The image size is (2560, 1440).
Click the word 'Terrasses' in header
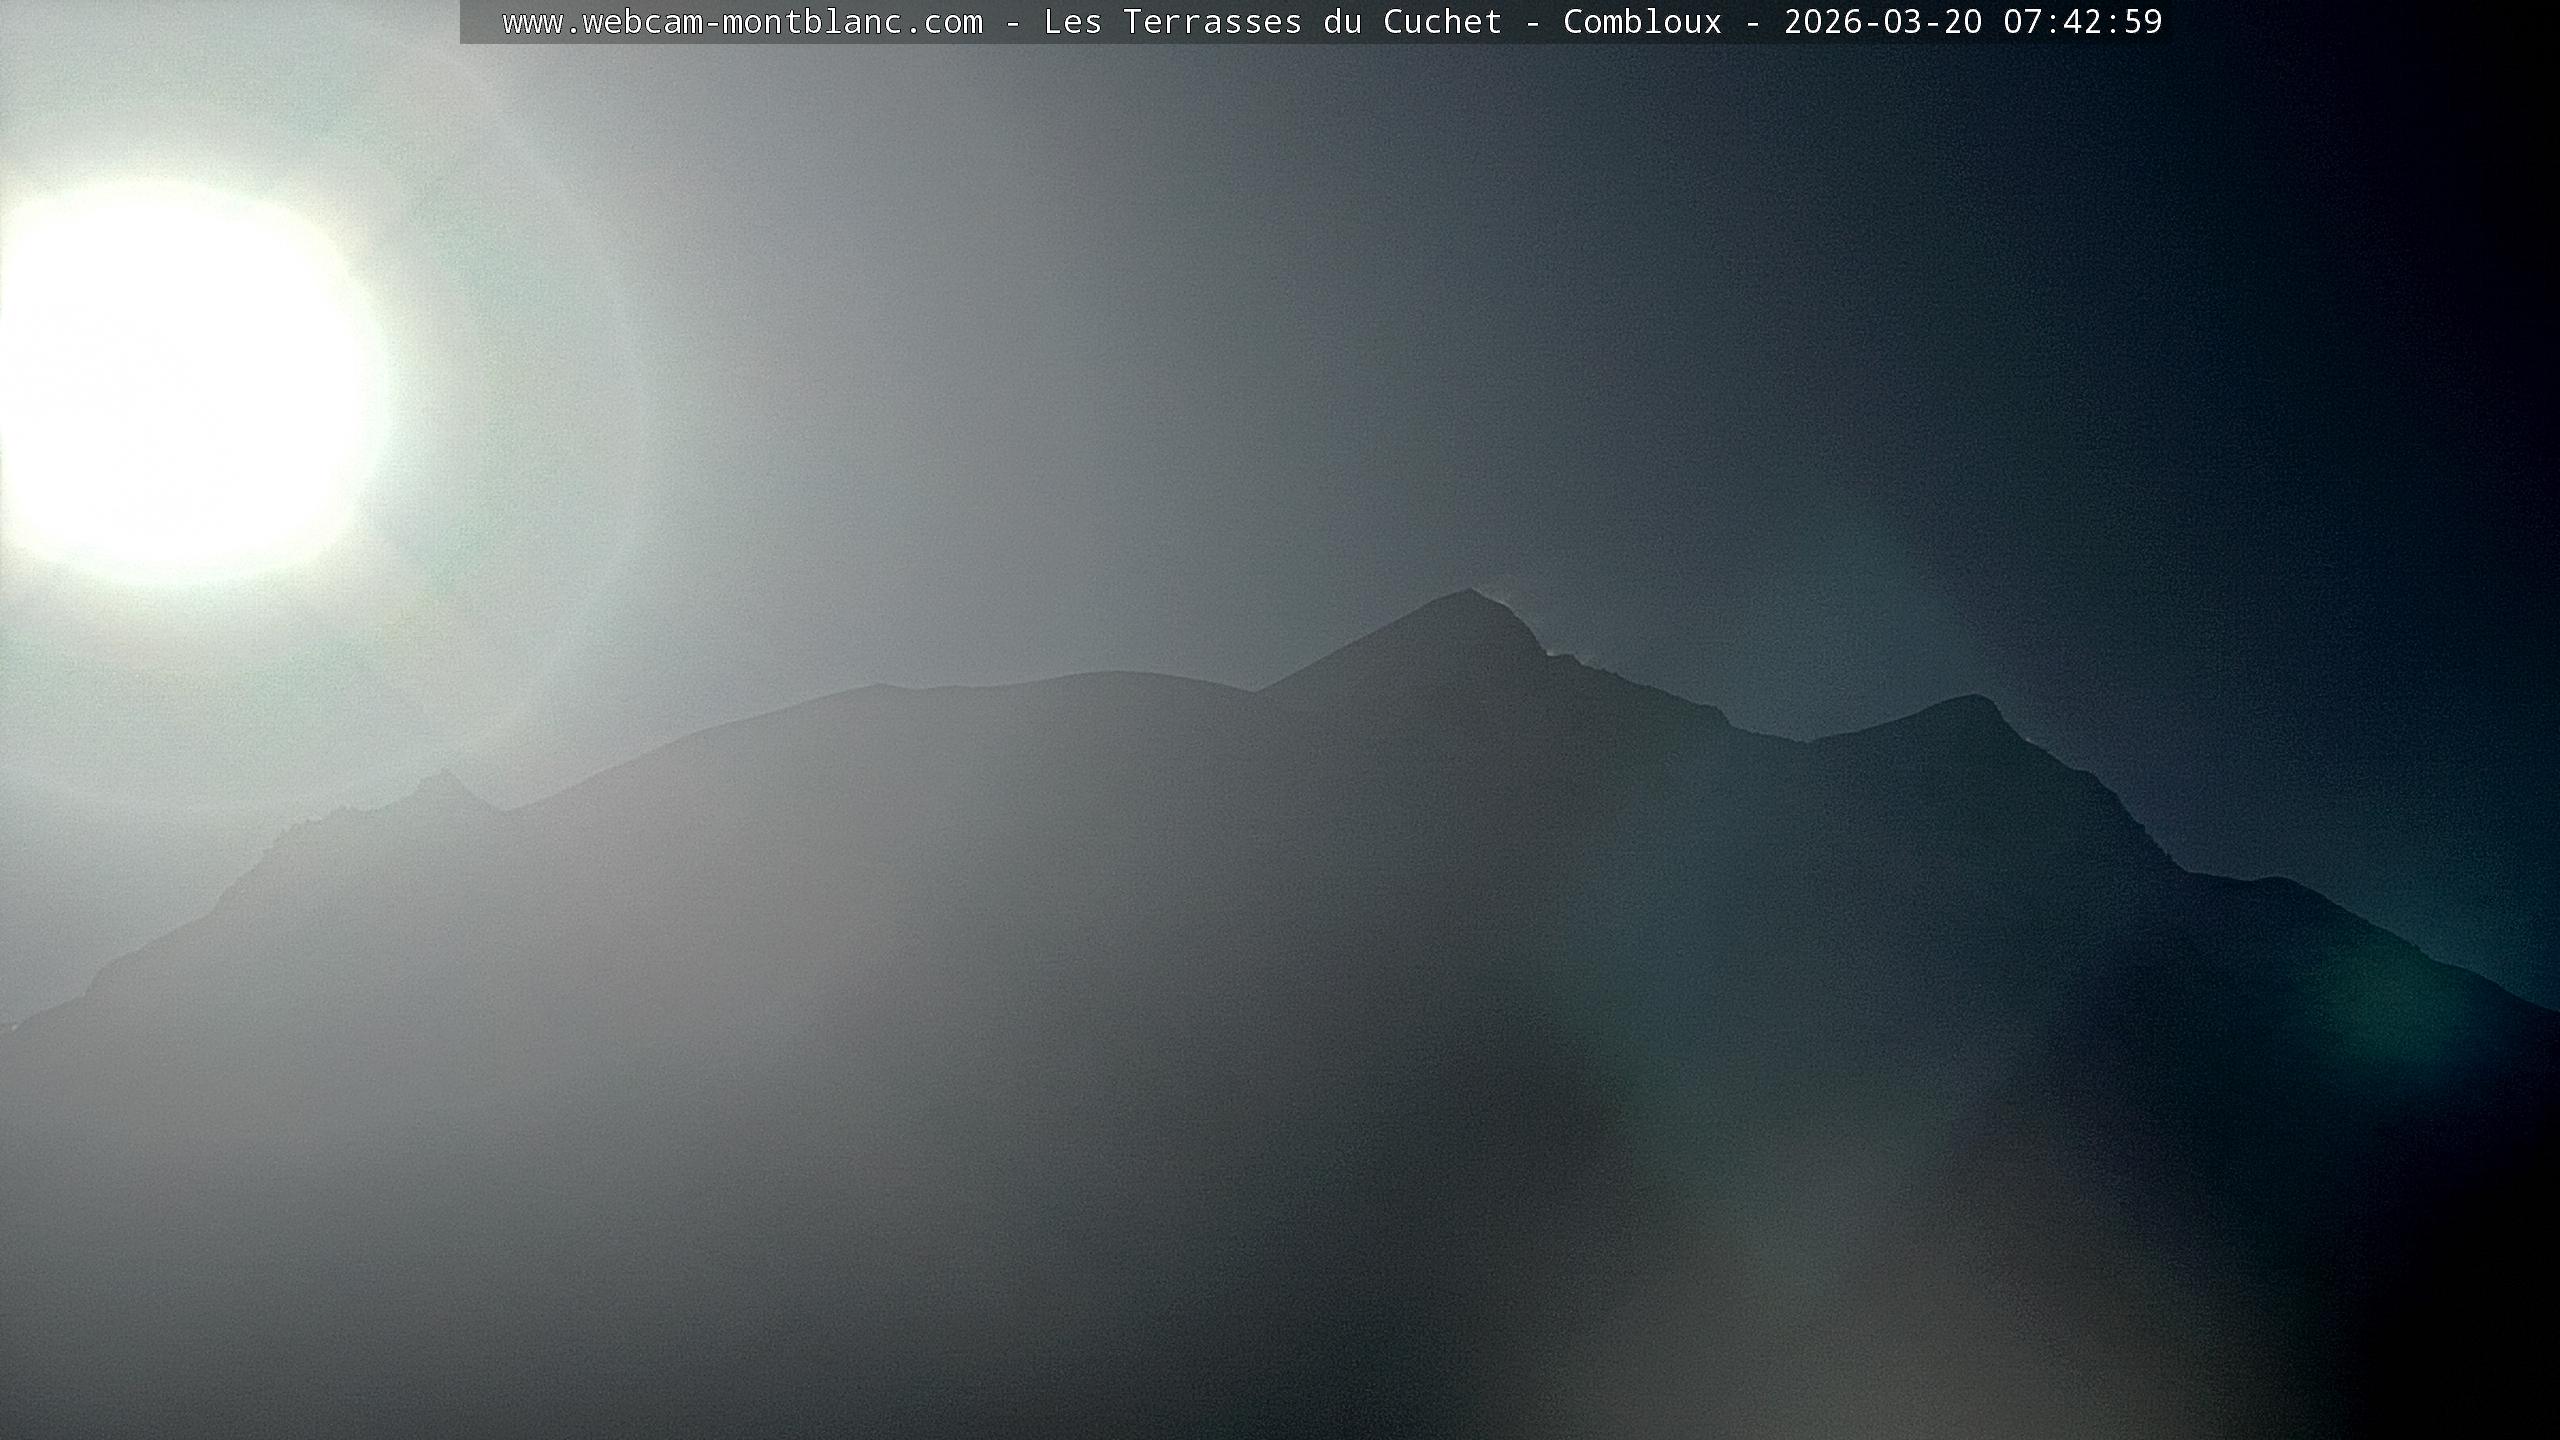[x=1212, y=22]
